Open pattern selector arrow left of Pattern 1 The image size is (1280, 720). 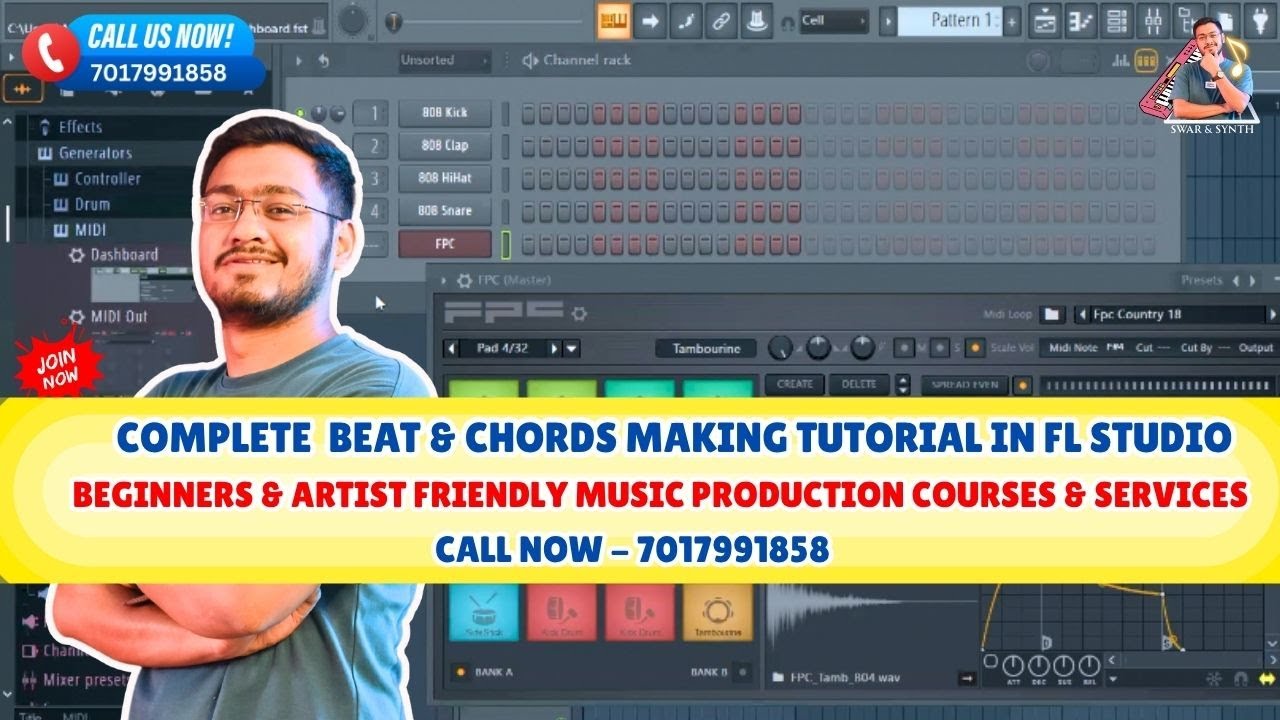(x=887, y=21)
